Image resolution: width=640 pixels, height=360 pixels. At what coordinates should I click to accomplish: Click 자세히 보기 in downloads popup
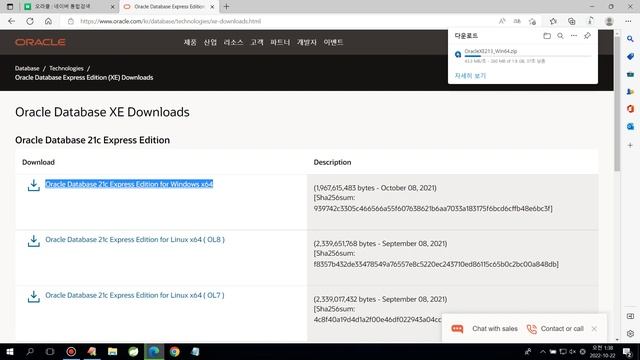click(470, 76)
